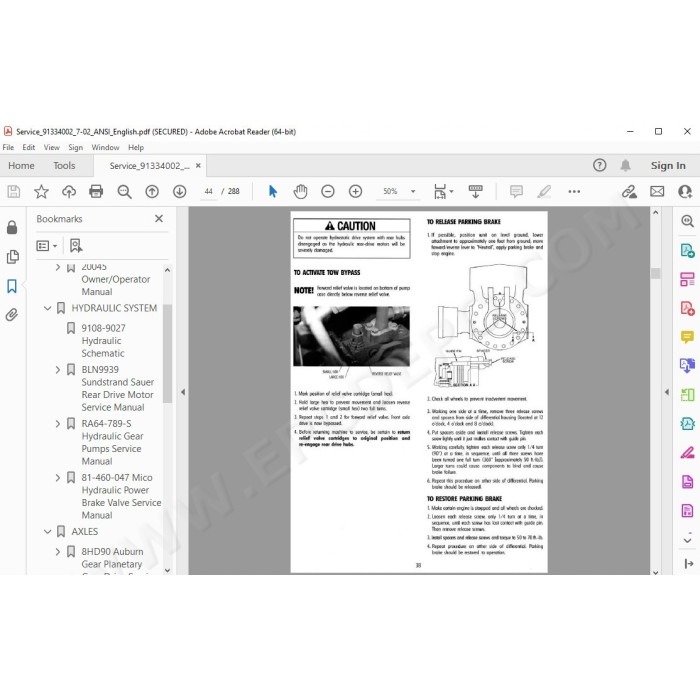The width and height of the screenshot is (700, 700).
Task: Open the Sign menu
Action: (x=75, y=147)
